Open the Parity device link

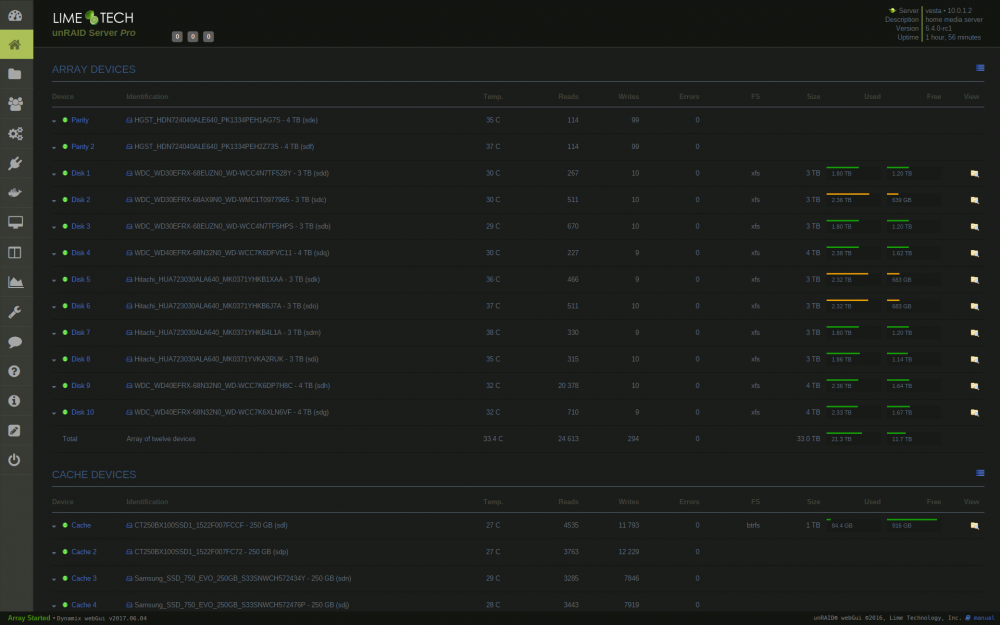pyautogui.click(x=80, y=120)
